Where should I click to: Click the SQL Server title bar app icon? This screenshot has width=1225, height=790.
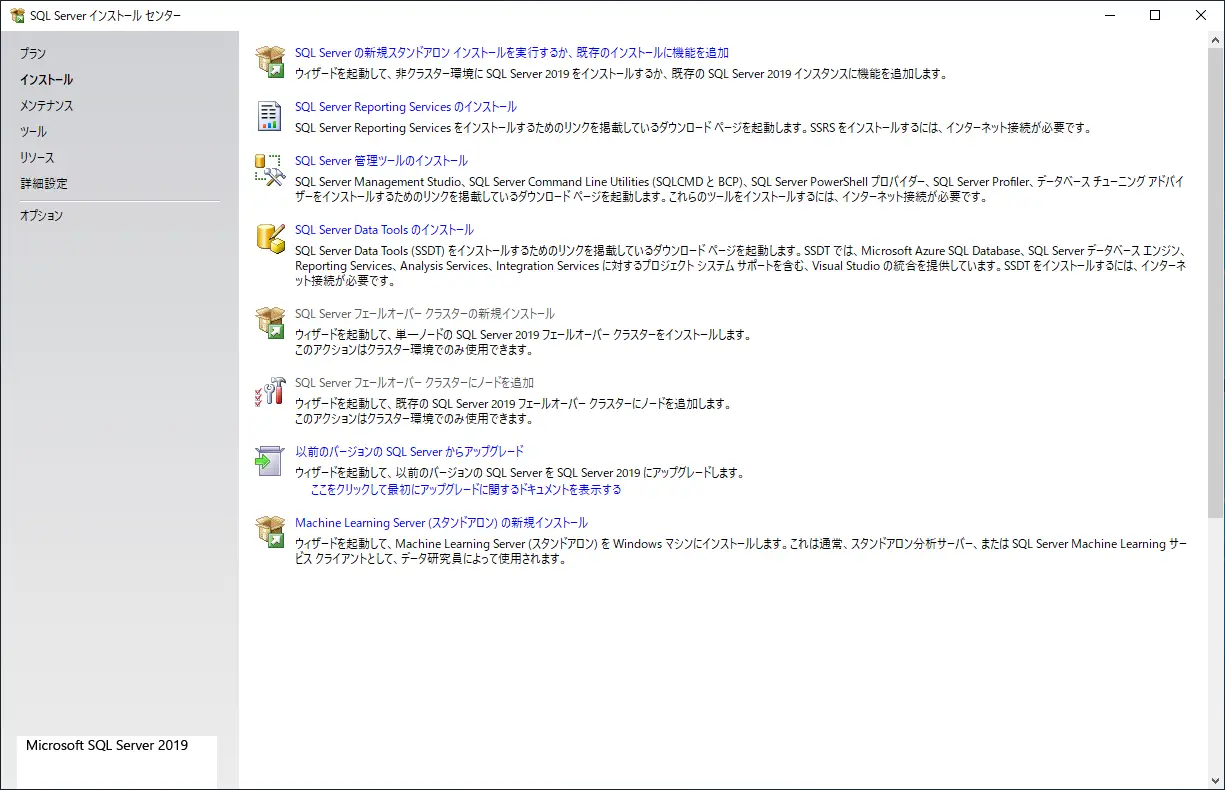click(17, 15)
